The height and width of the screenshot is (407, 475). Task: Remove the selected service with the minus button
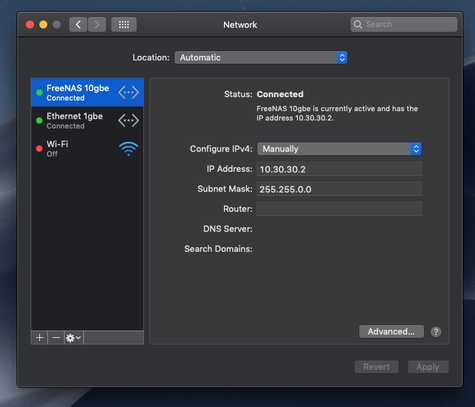(56, 338)
